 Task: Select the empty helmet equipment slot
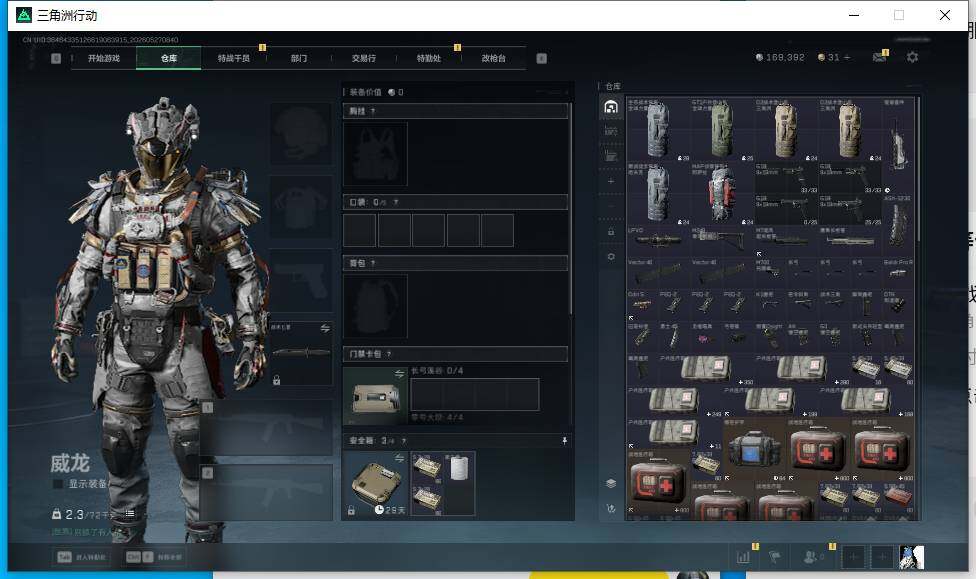click(301, 133)
